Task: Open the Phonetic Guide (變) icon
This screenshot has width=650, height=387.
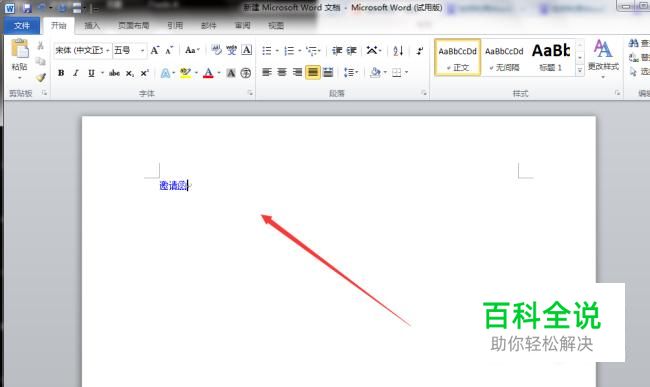Action: [231, 51]
